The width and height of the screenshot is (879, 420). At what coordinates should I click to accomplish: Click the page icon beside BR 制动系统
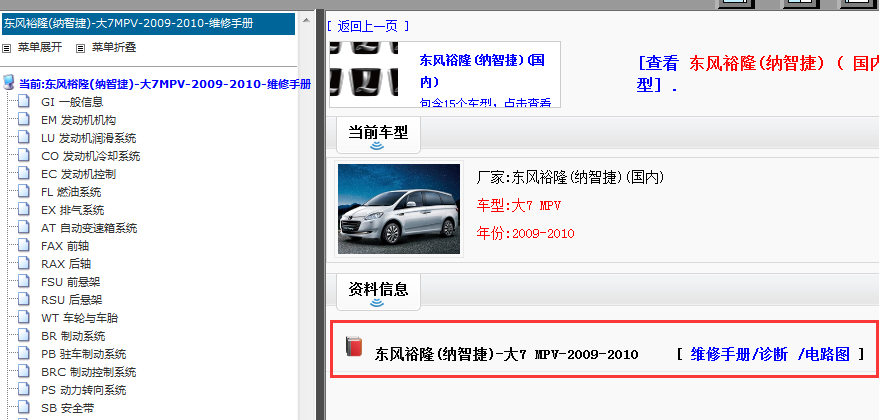click(x=23, y=336)
